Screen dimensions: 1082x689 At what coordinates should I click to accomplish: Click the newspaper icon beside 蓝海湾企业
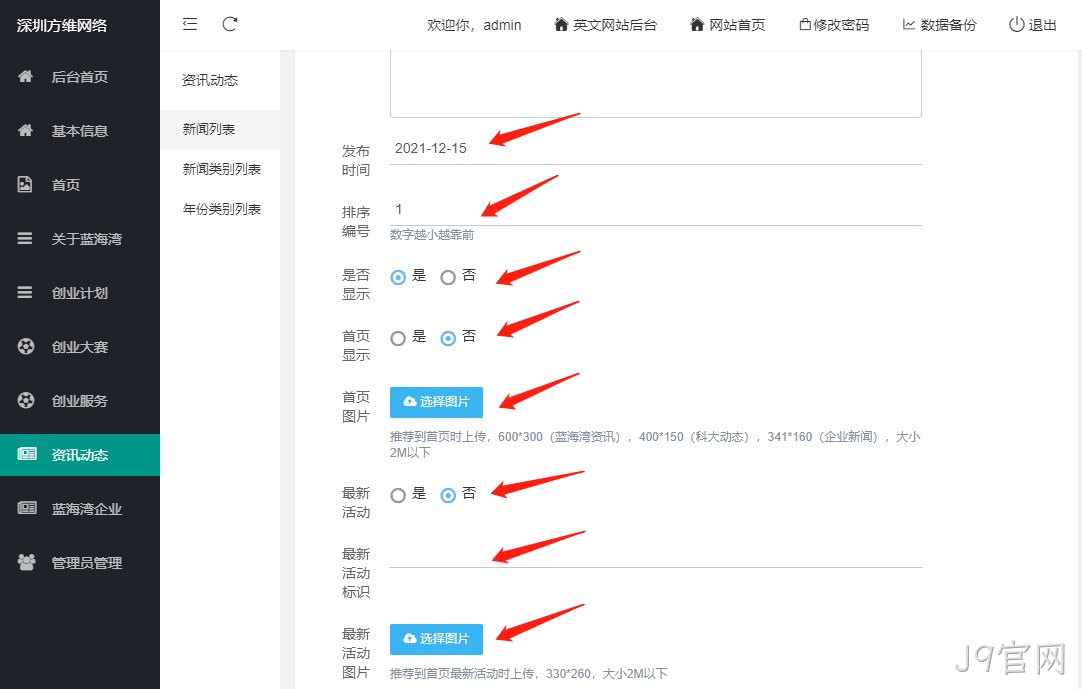(x=27, y=507)
